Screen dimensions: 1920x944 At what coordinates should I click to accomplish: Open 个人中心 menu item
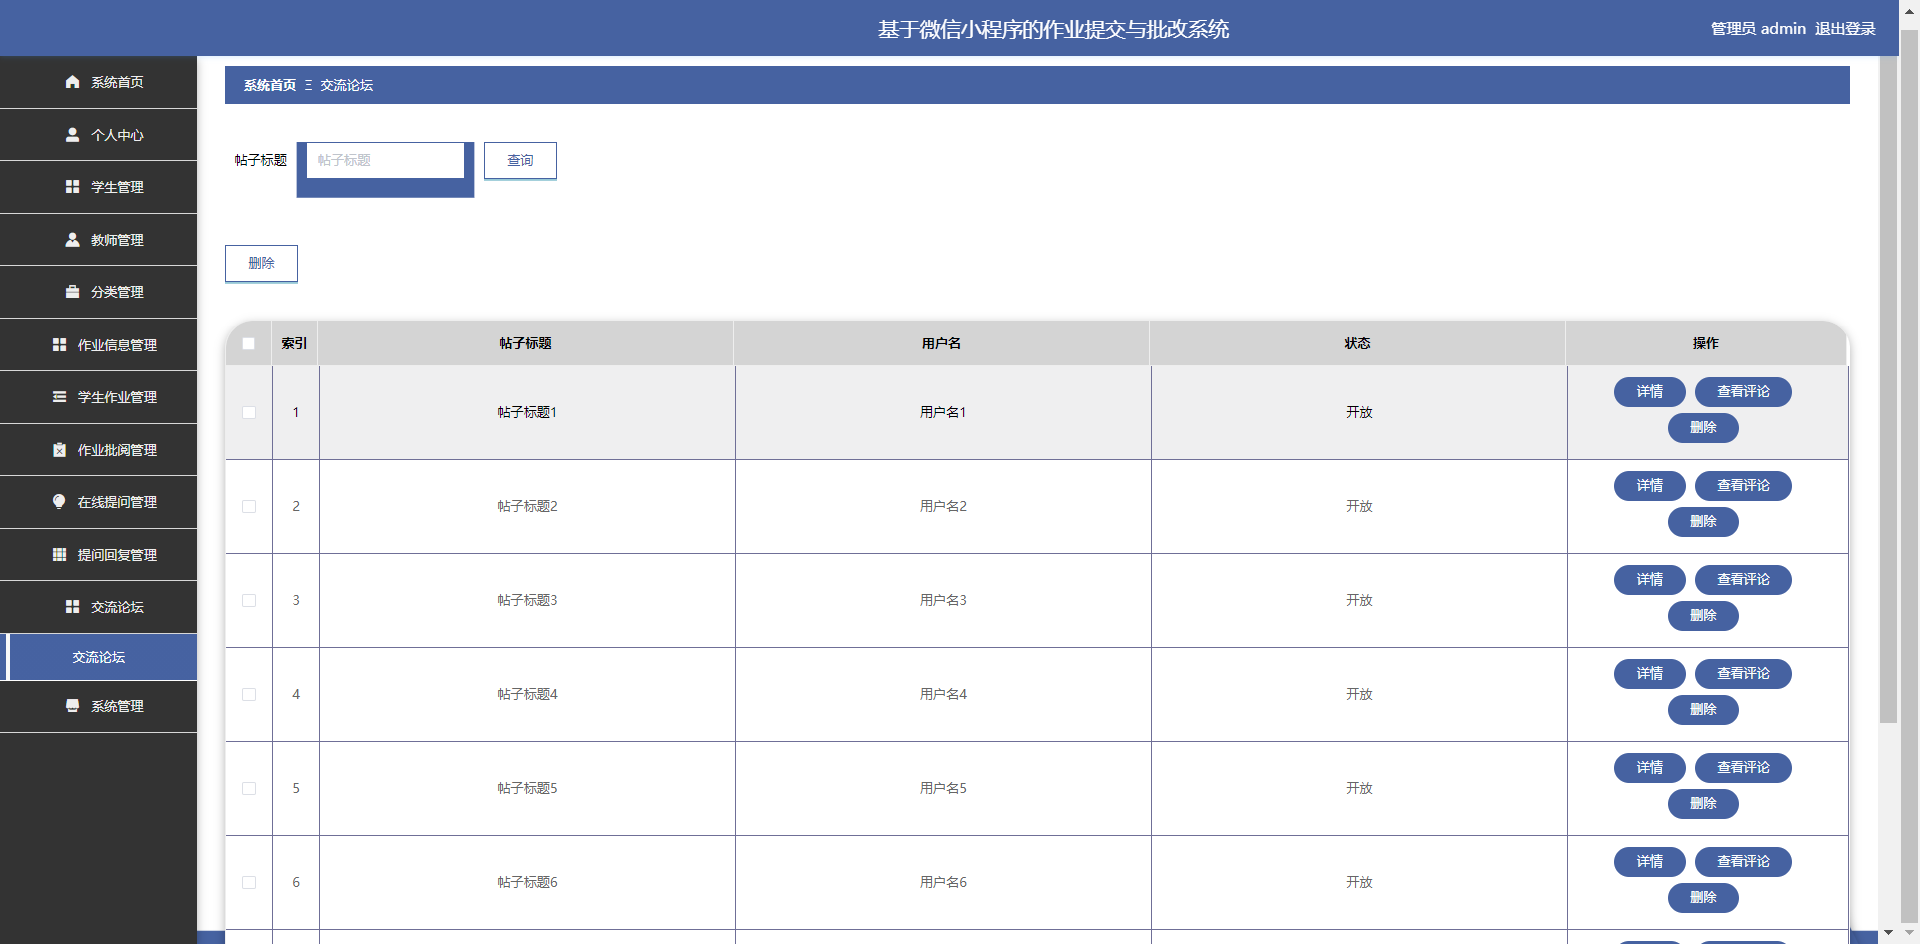[98, 135]
